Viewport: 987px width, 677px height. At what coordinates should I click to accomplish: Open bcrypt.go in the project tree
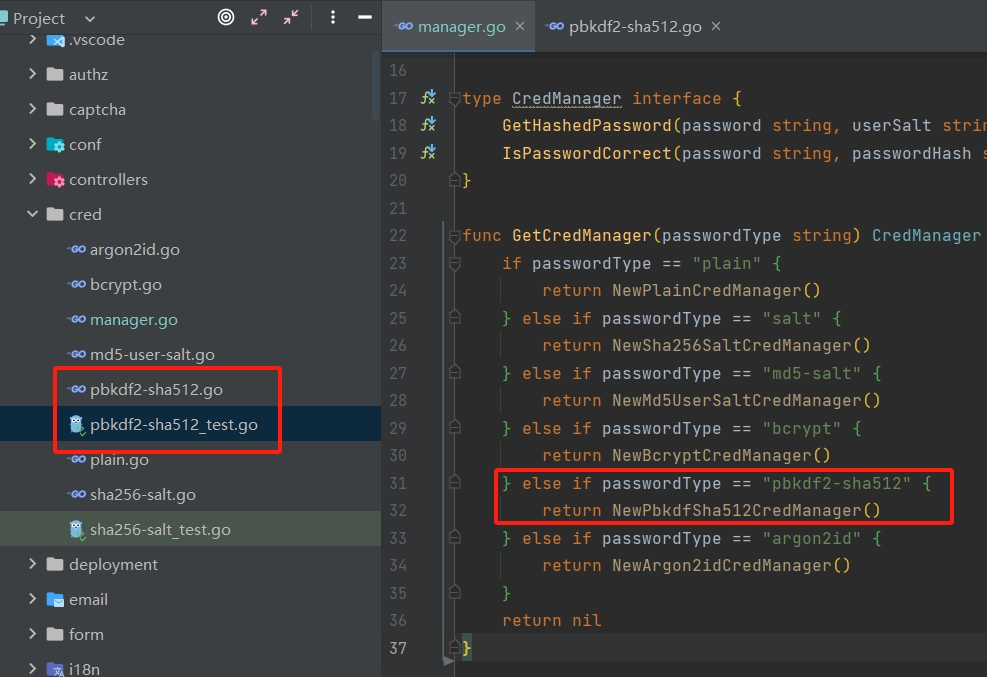point(126,284)
